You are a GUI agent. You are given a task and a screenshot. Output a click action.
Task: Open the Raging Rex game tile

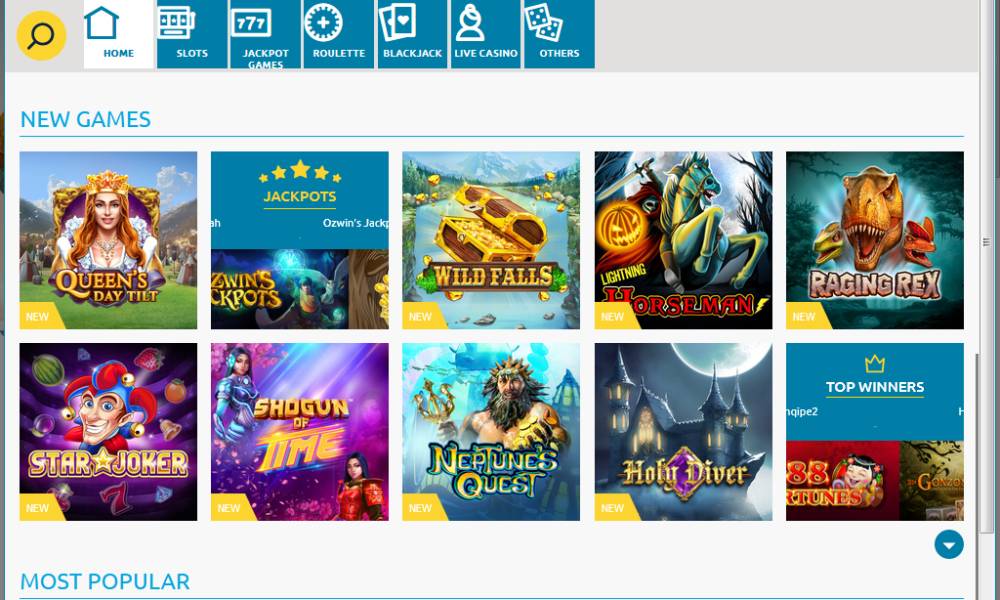(x=874, y=240)
